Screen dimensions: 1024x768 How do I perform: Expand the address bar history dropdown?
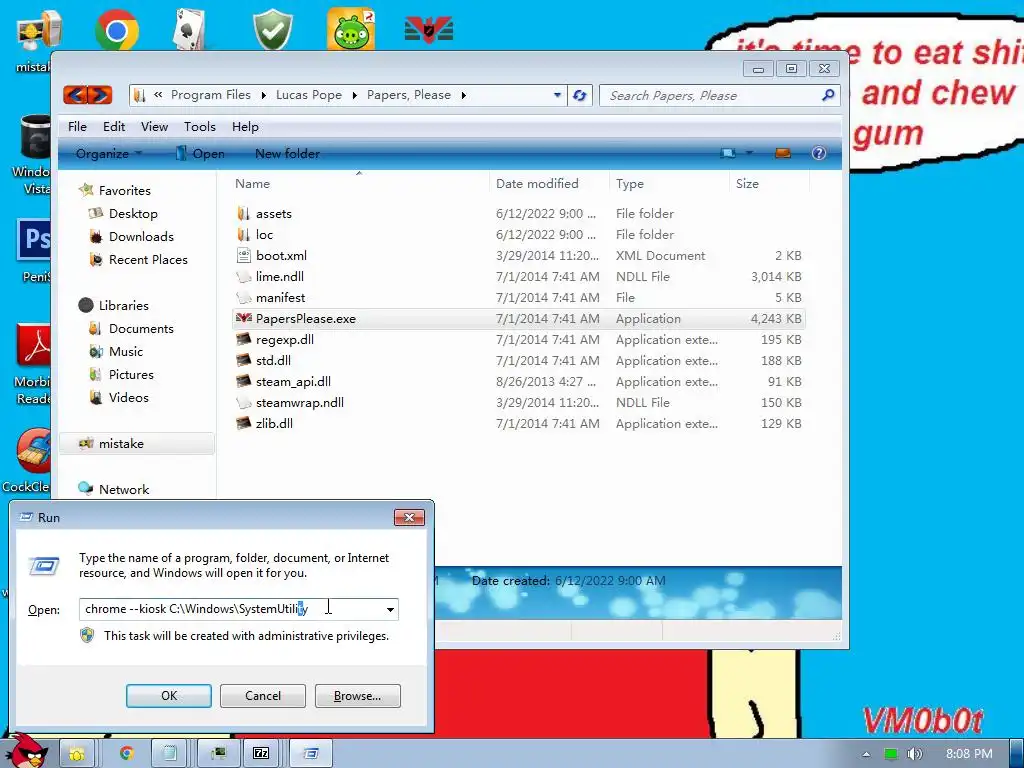pos(557,95)
